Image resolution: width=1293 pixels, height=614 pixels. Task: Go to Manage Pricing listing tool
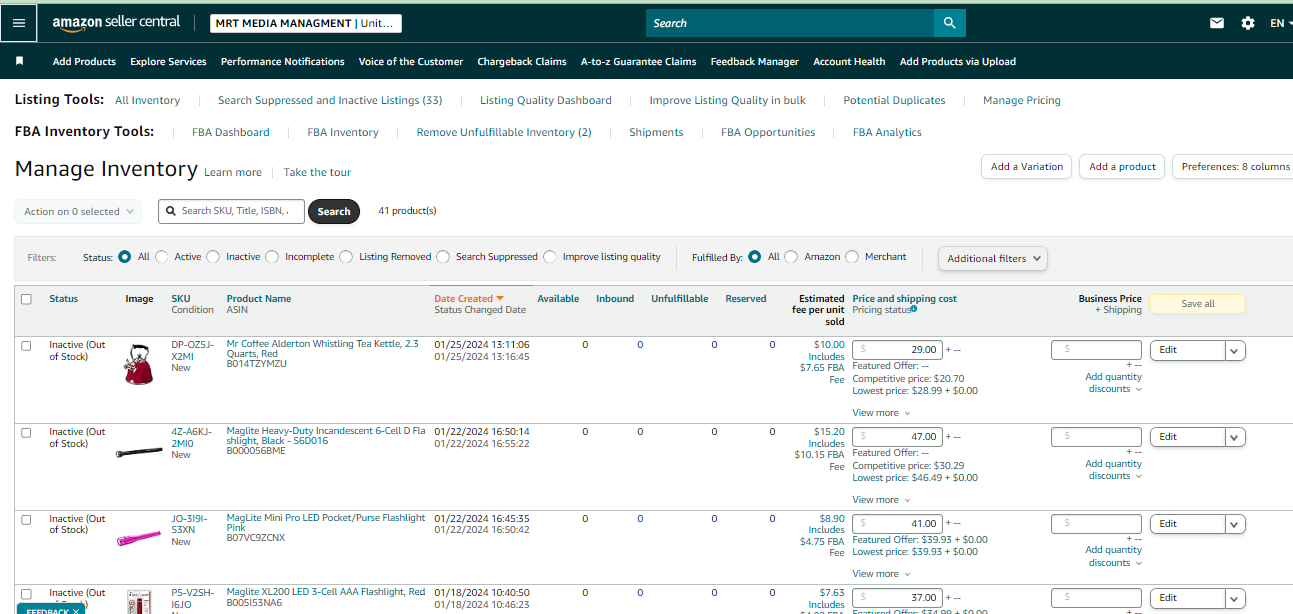(1022, 100)
